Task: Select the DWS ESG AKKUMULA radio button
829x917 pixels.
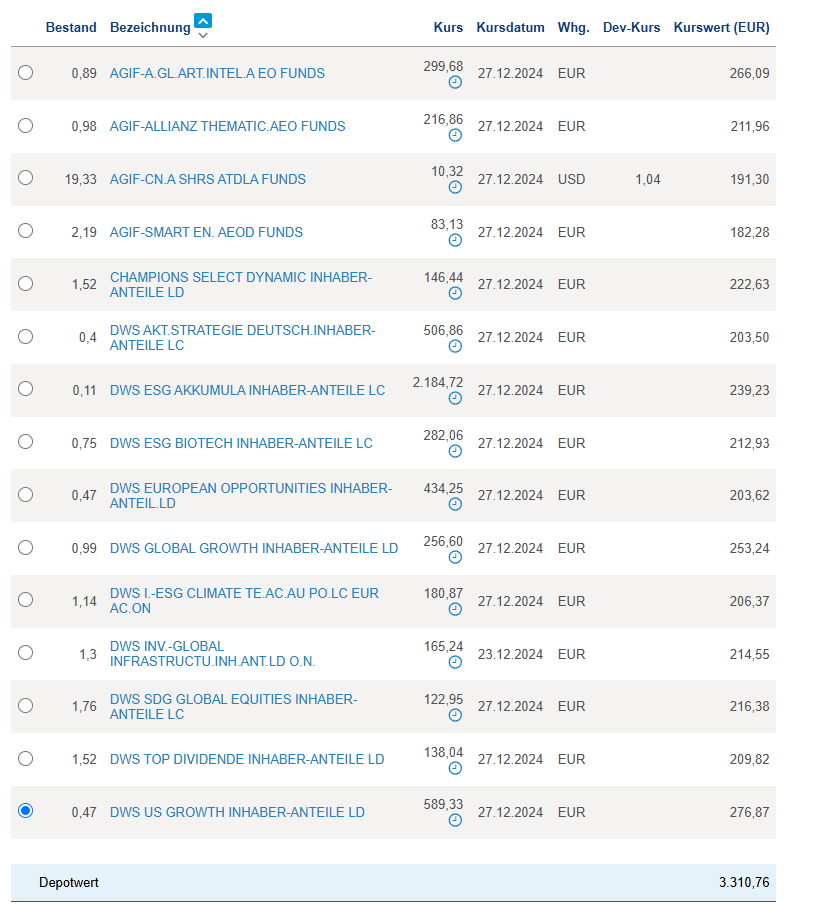Action: point(26,389)
